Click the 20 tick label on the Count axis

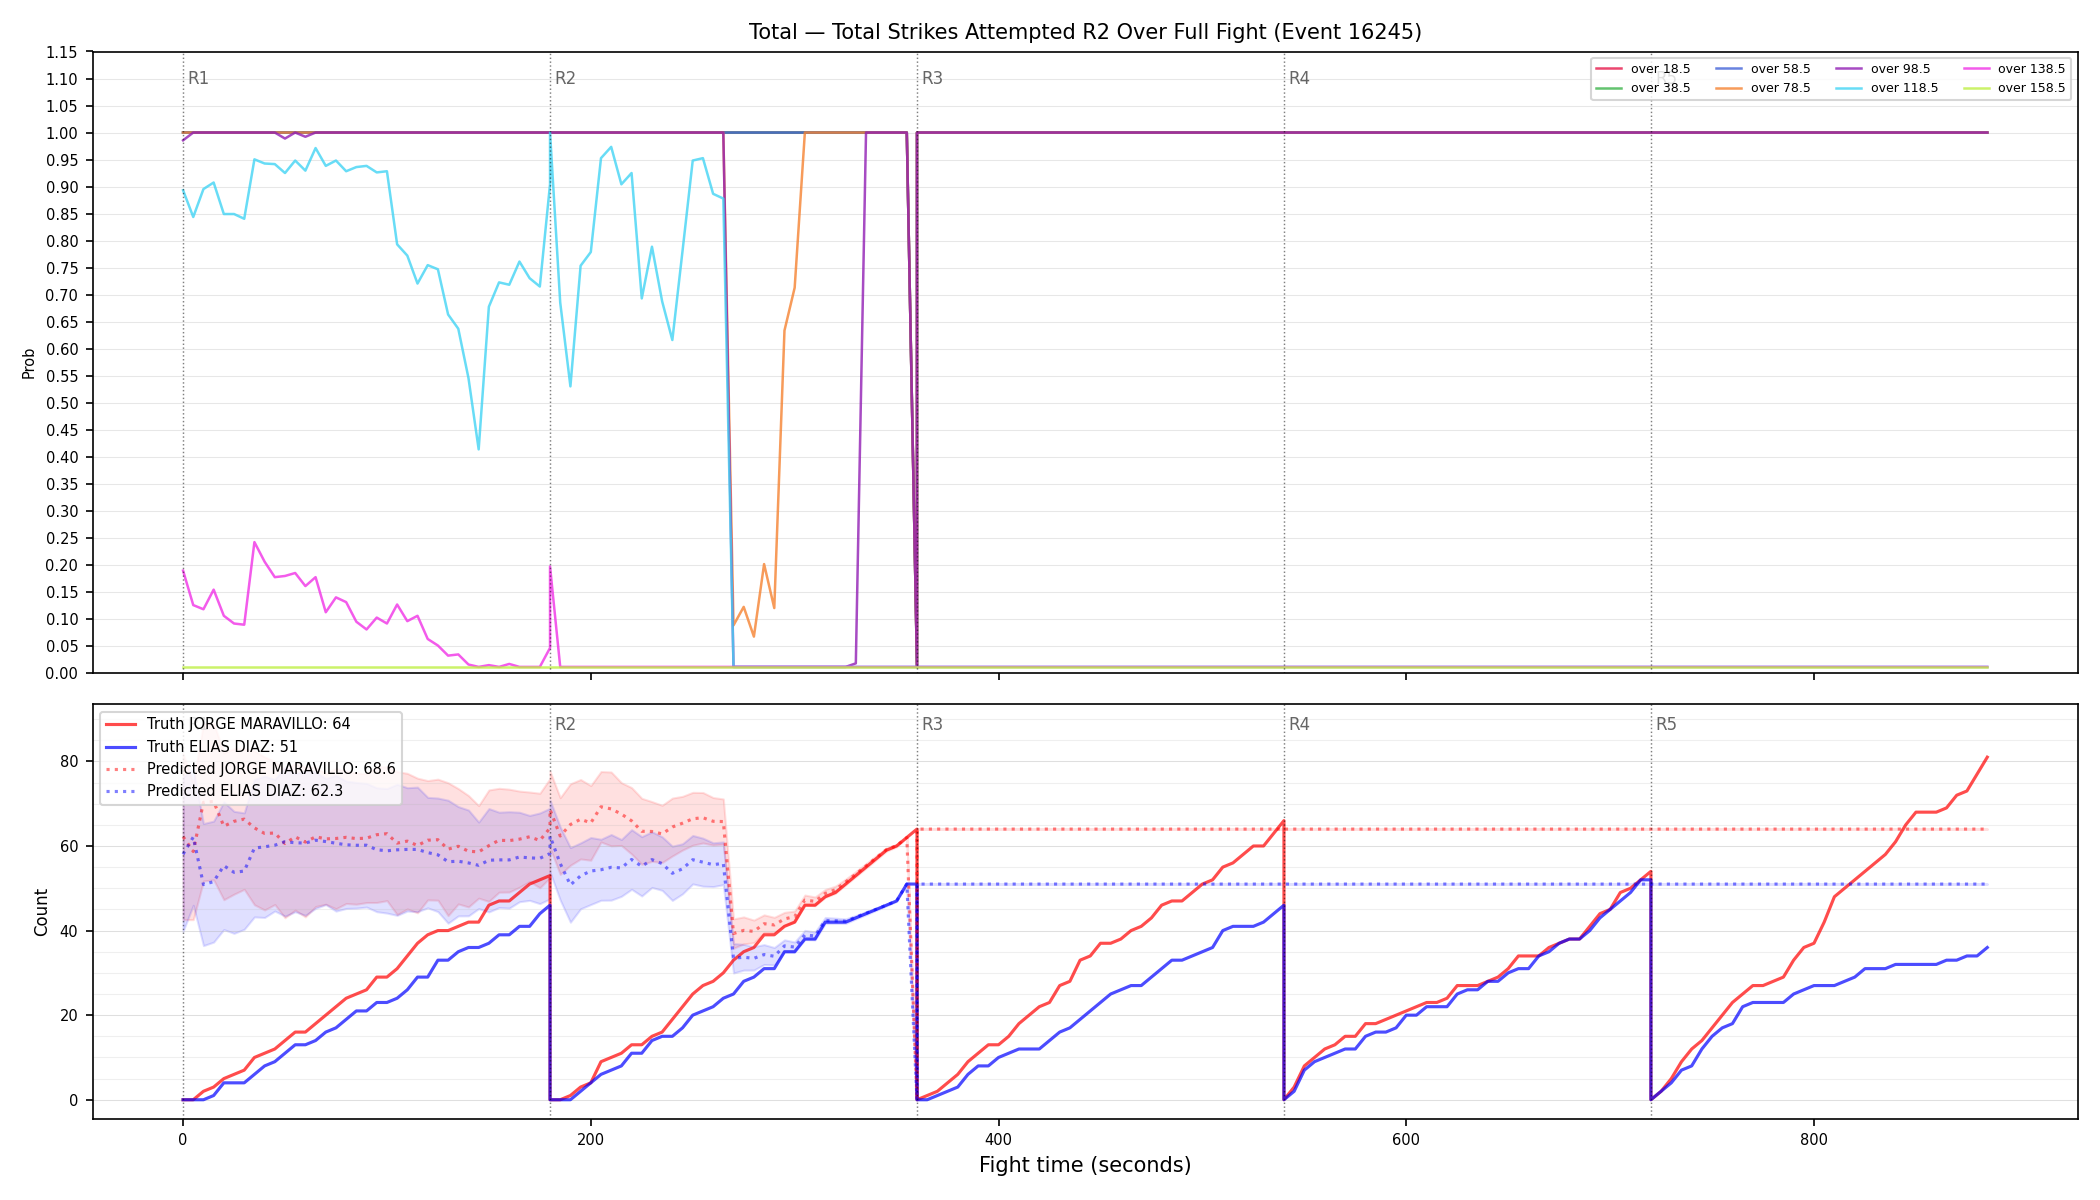pyautogui.click(x=69, y=1015)
